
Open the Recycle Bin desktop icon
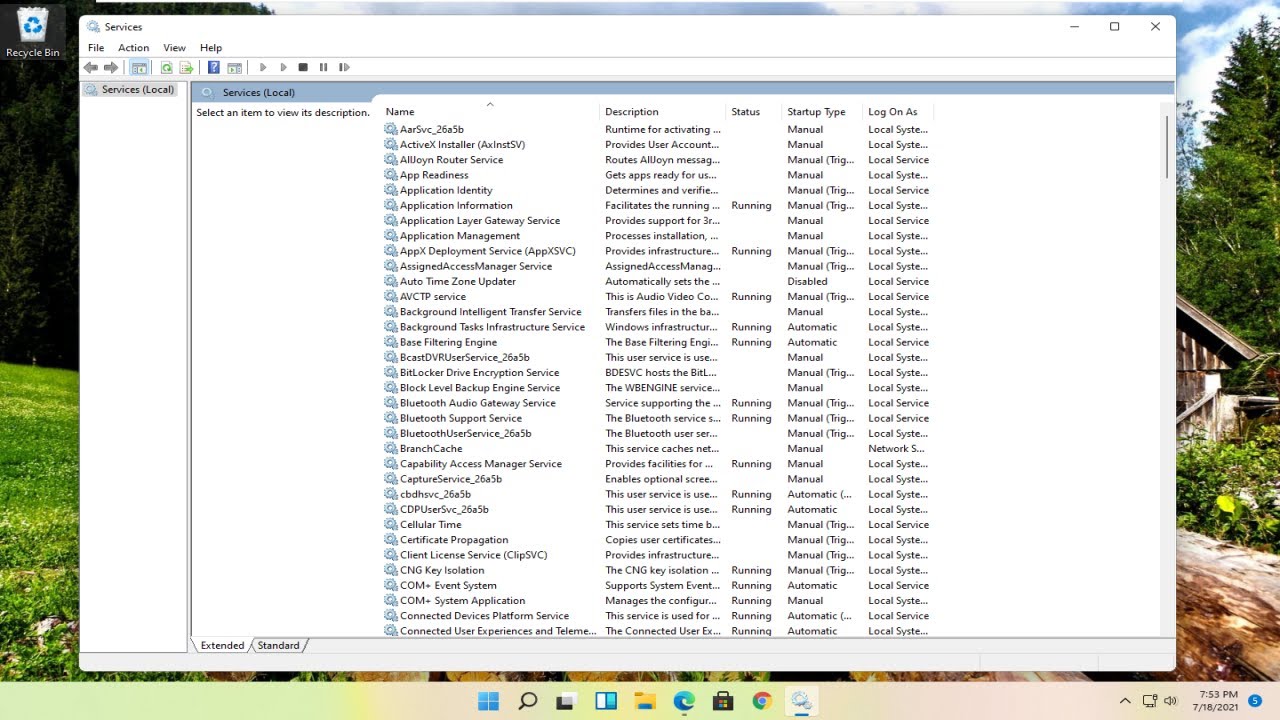[x=33, y=32]
